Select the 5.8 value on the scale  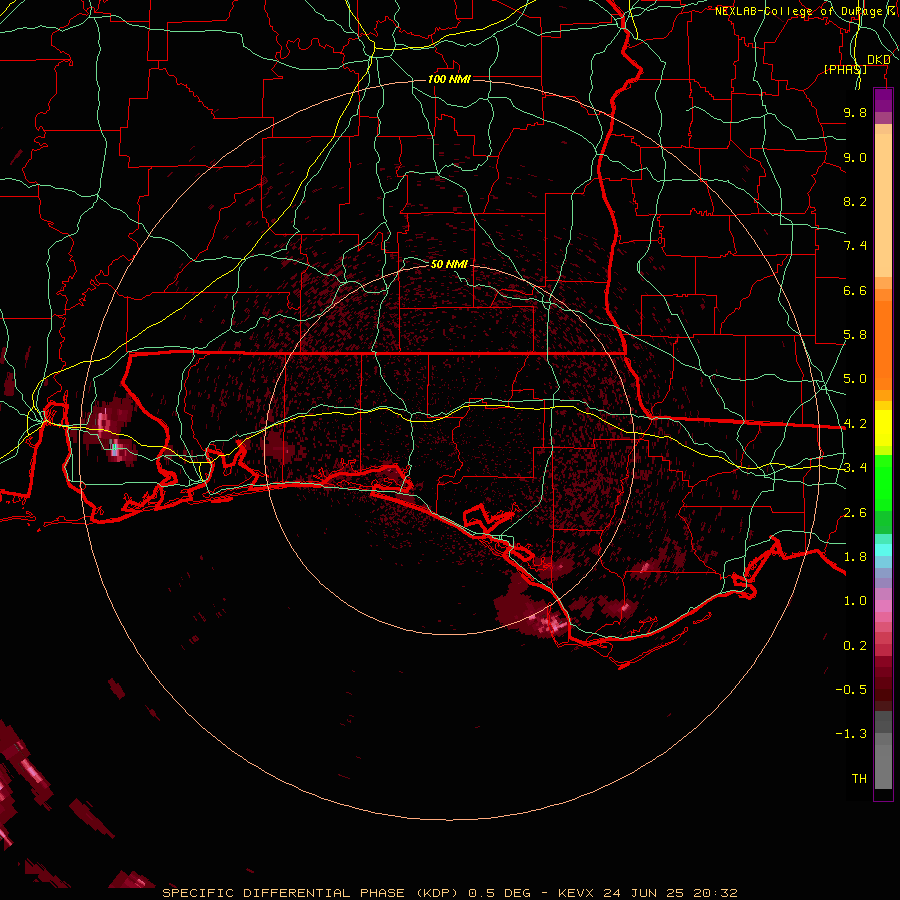click(855, 335)
